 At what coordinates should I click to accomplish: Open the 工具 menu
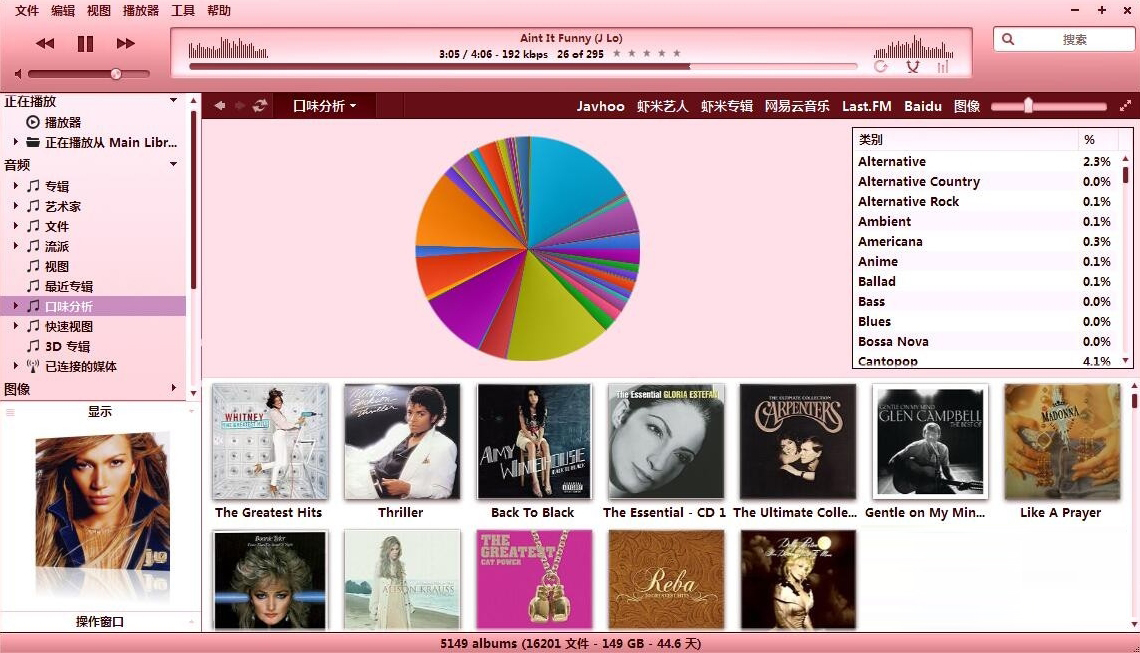pos(183,11)
